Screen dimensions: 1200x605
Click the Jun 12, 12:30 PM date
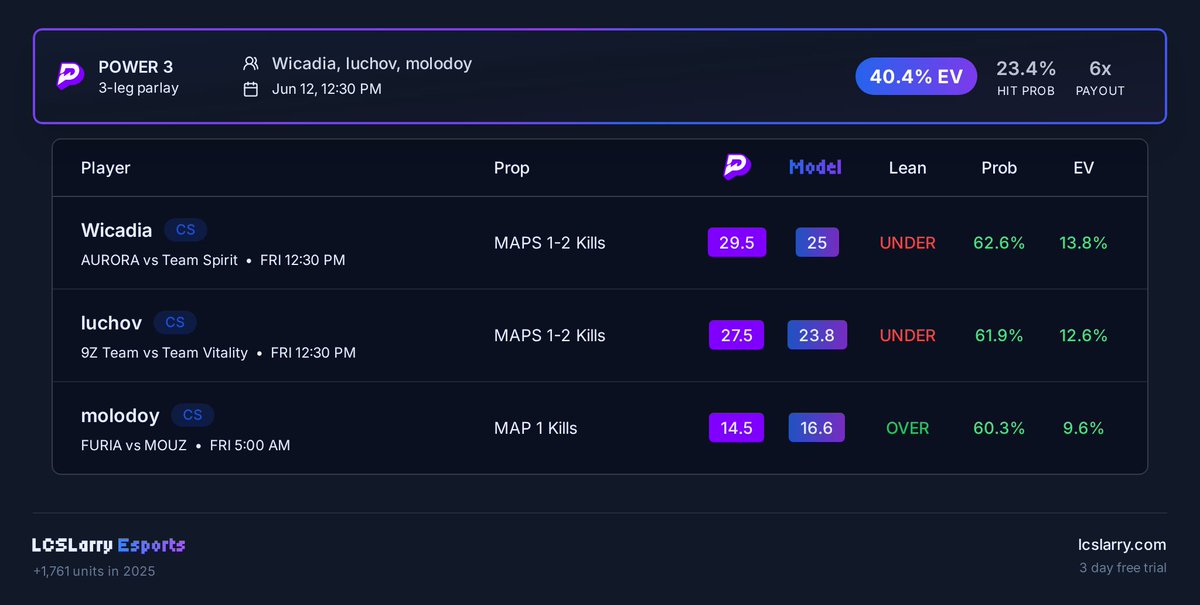click(x=326, y=89)
